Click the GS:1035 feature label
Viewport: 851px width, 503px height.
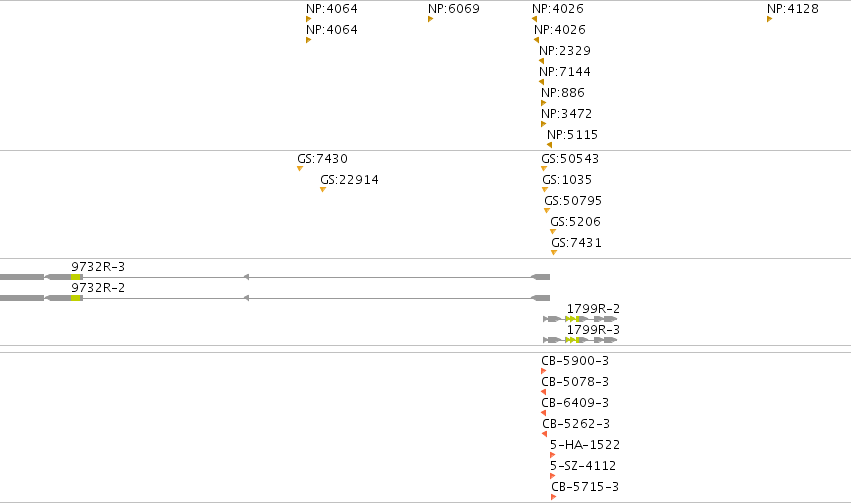567,180
